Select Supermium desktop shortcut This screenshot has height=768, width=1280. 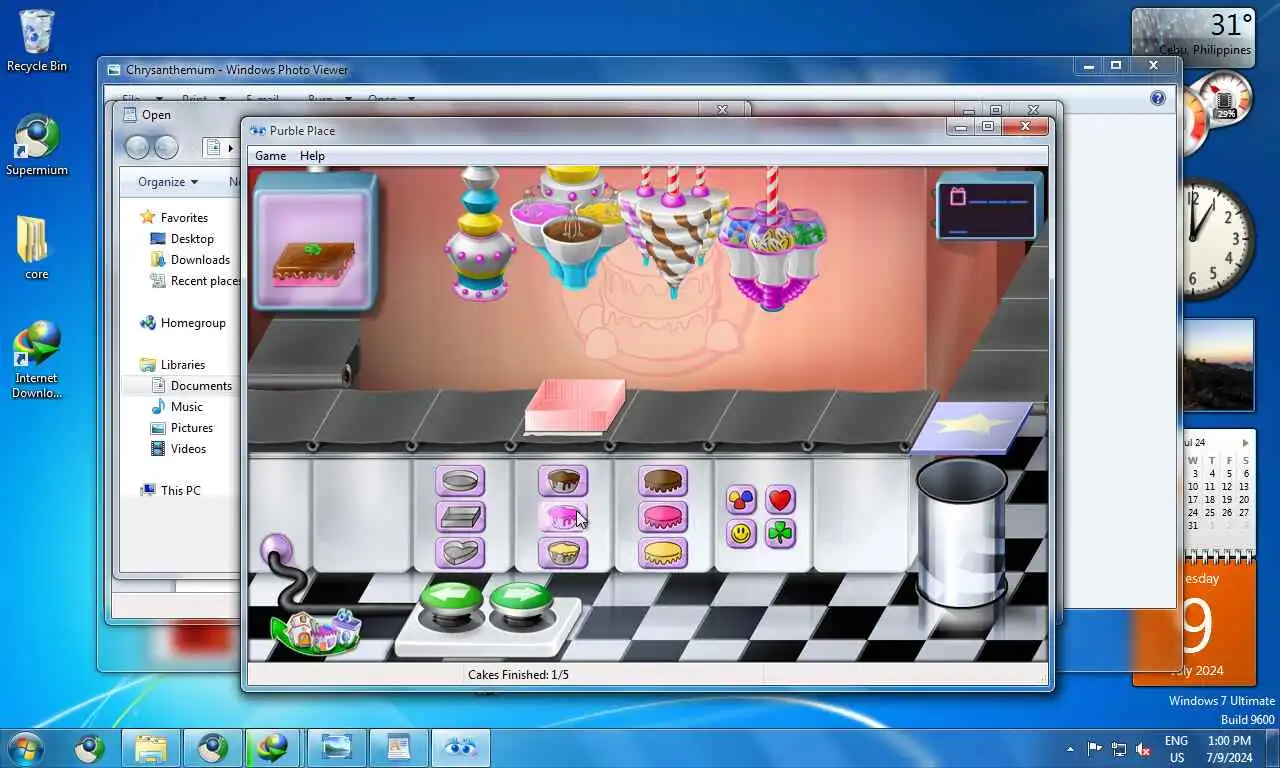(x=37, y=146)
